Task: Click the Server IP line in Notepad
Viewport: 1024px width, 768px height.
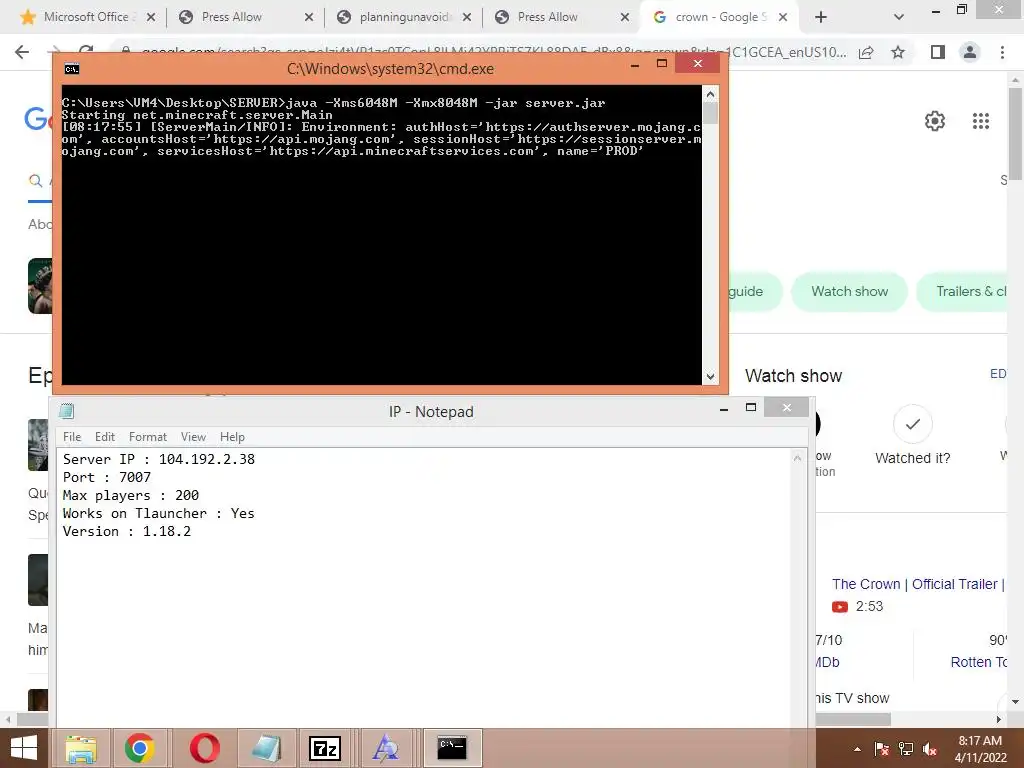Action: [x=159, y=459]
